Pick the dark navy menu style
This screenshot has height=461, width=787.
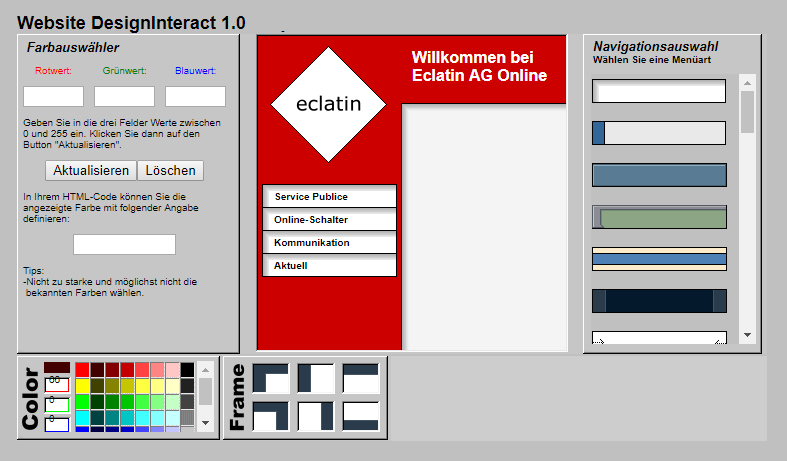tap(659, 300)
